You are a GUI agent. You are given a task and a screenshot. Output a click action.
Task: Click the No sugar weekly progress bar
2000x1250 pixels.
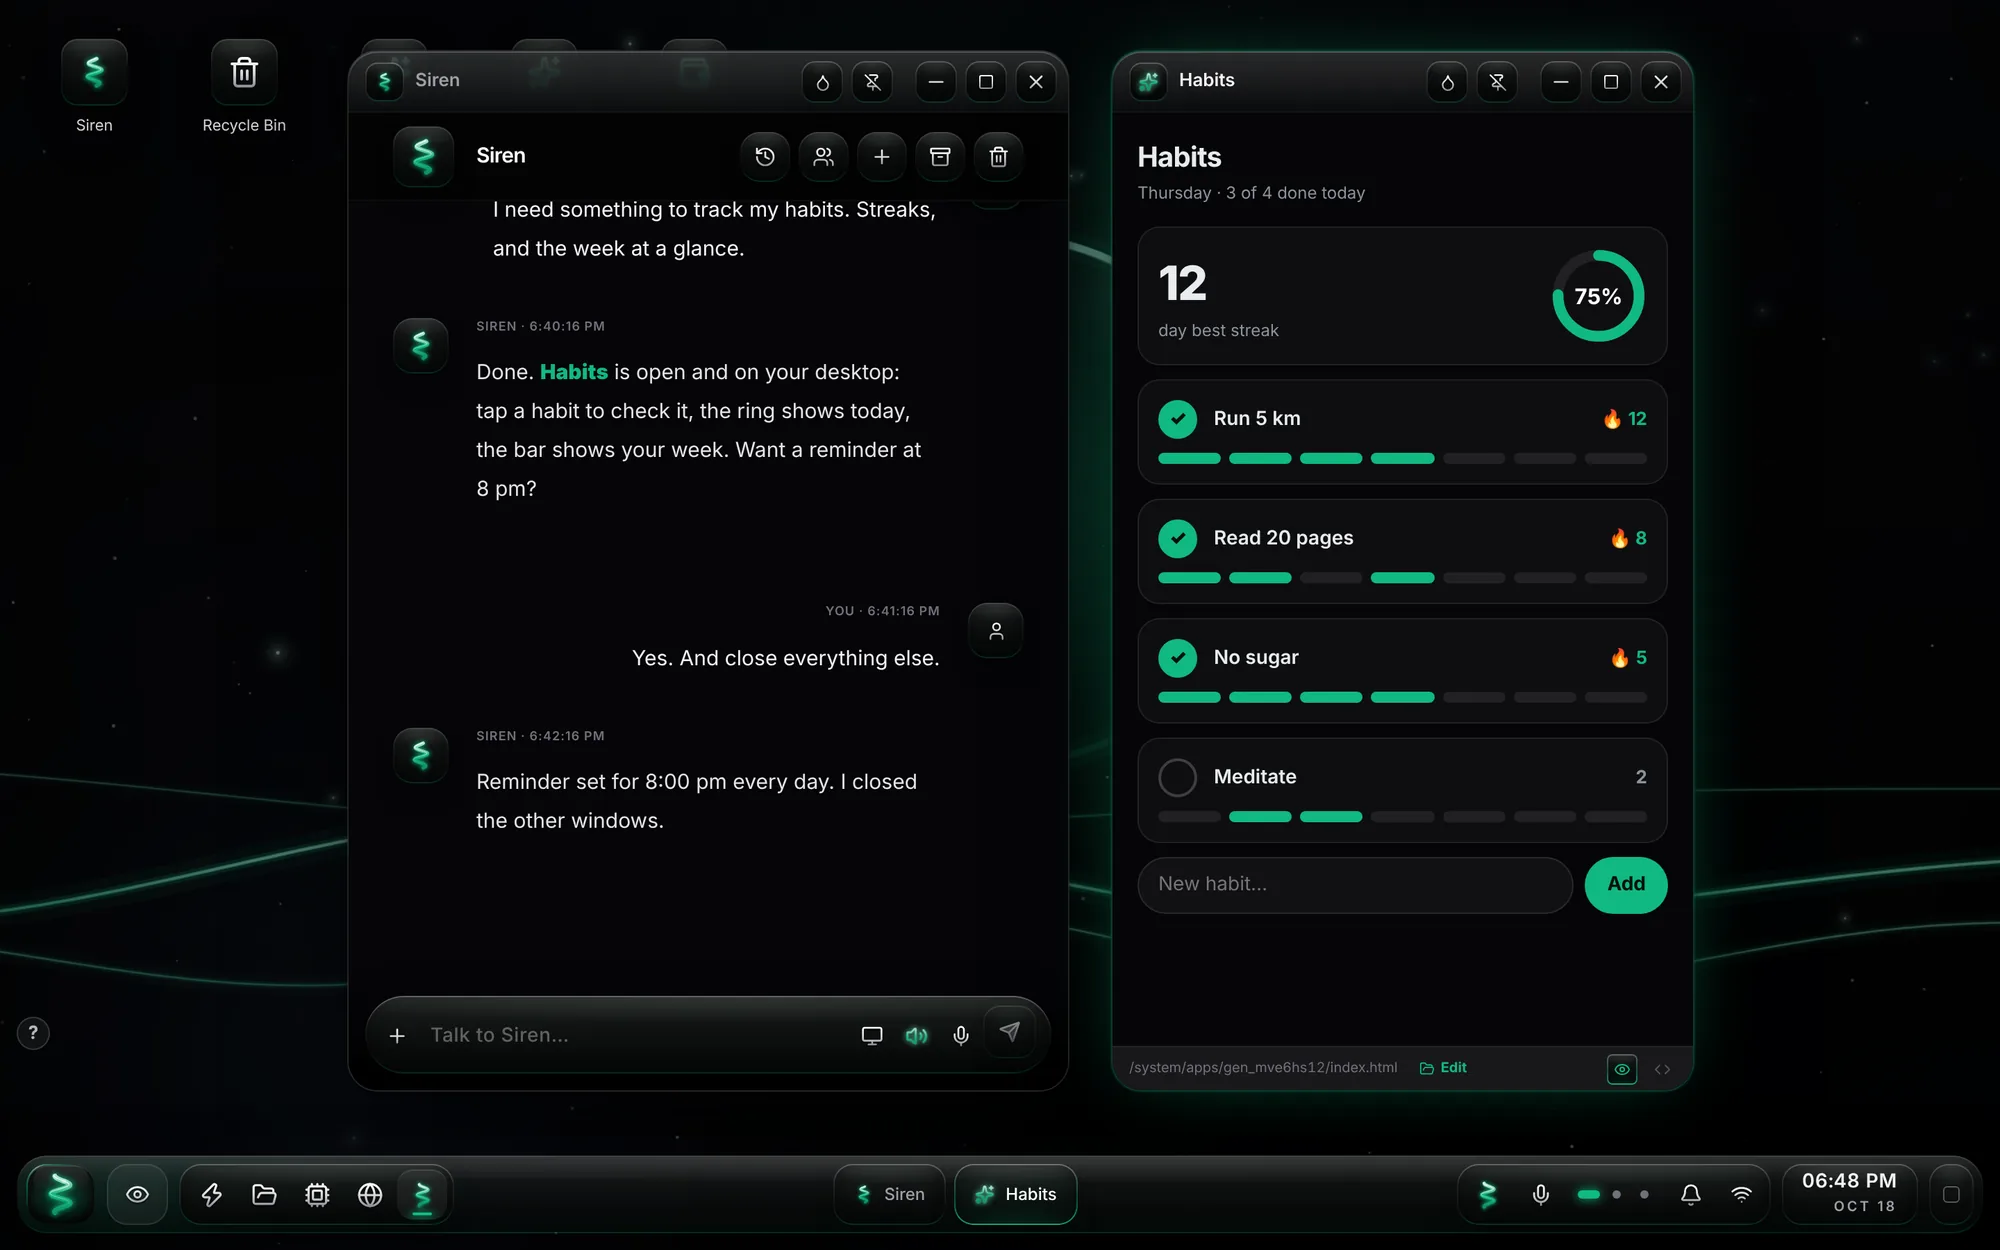click(1402, 697)
